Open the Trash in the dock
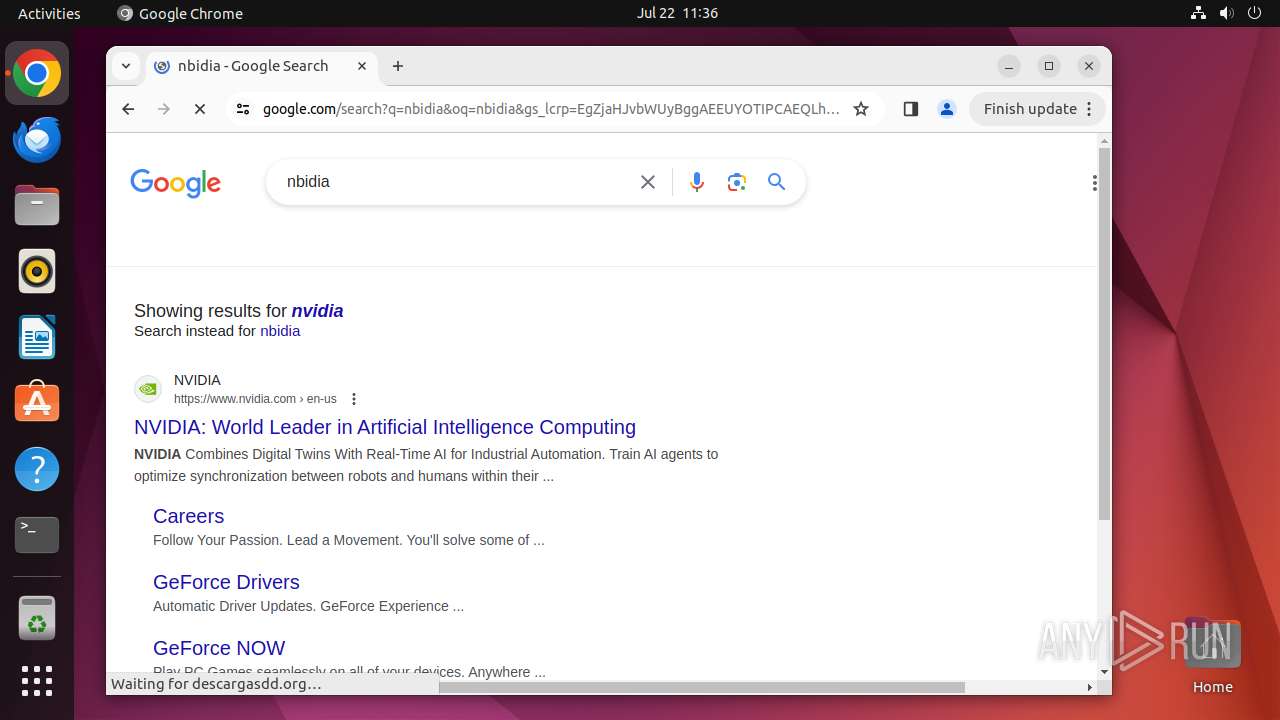 pyautogui.click(x=37, y=618)
